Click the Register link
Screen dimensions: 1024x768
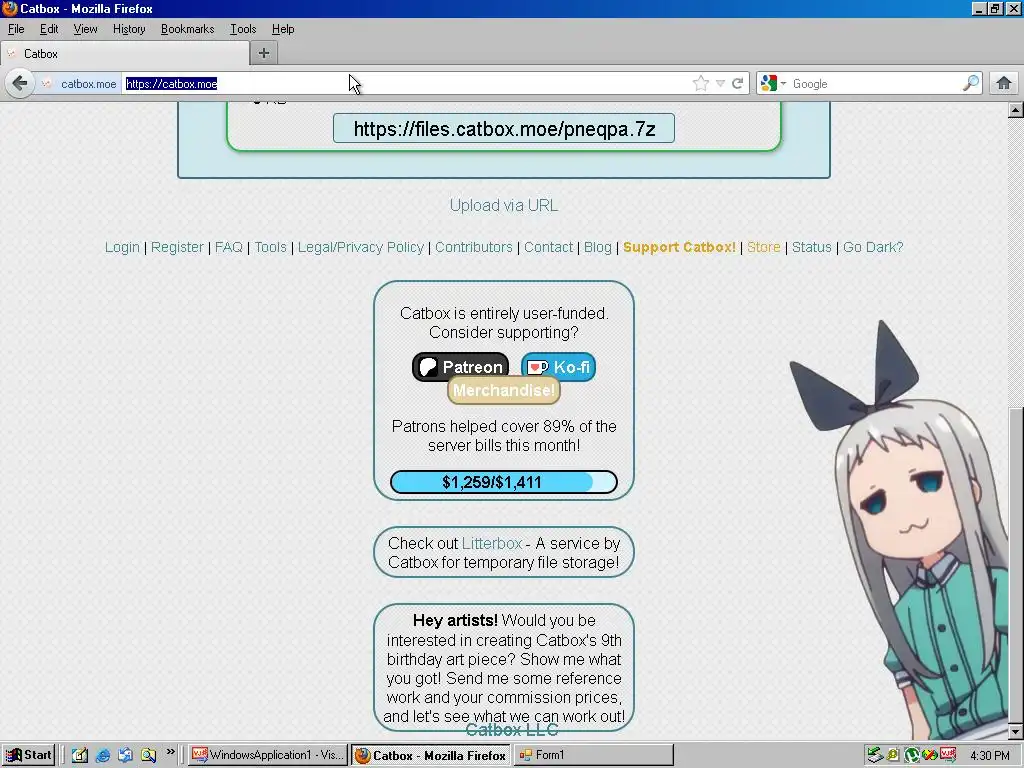tap(177, 247)
